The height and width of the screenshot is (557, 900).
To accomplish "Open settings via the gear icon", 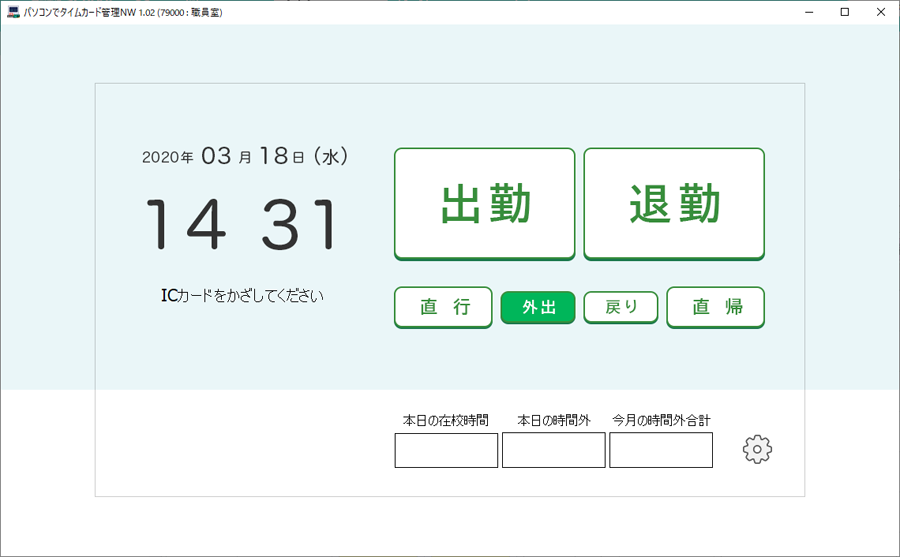I will tap(757, 449).
